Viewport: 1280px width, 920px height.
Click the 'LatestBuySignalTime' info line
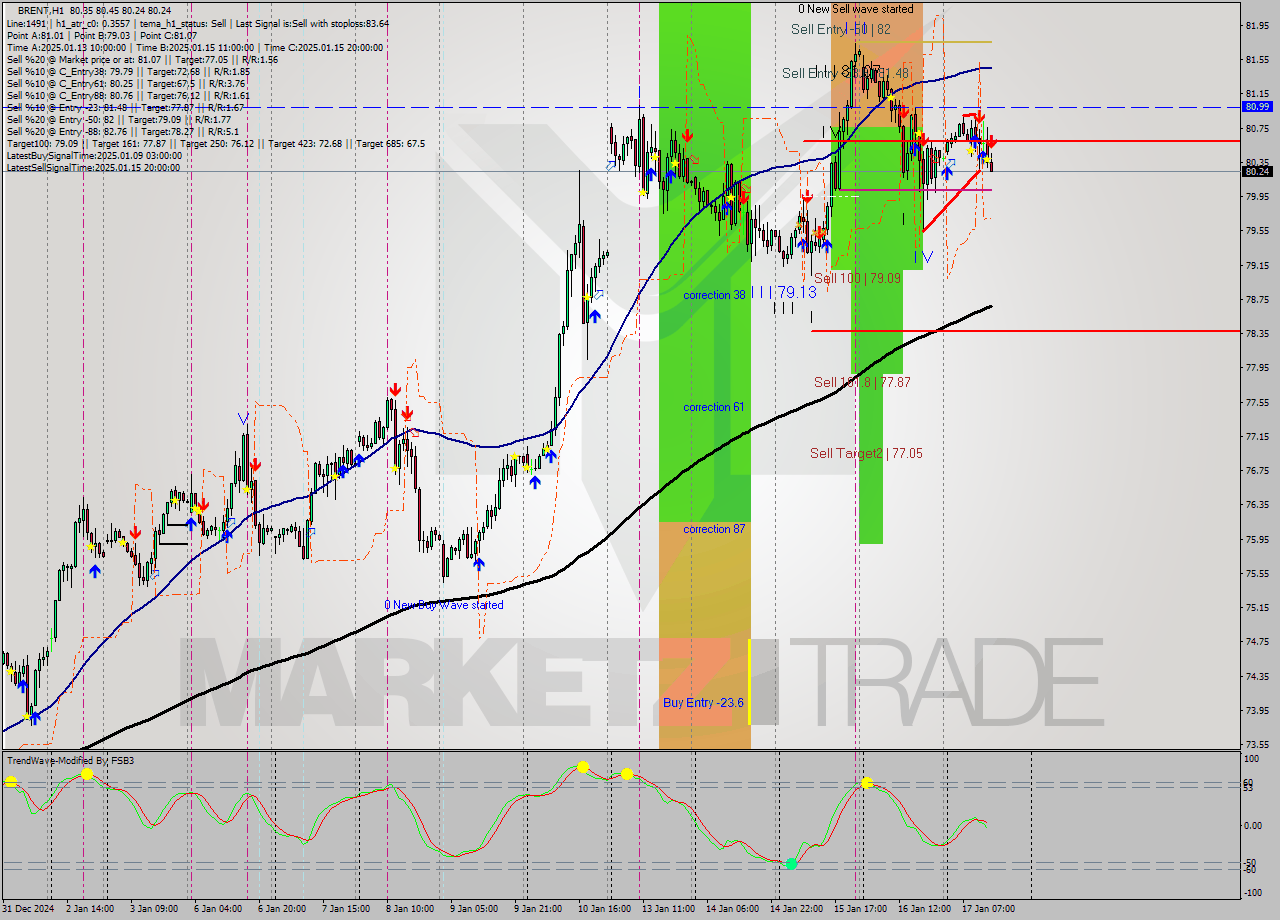[94, 156]
